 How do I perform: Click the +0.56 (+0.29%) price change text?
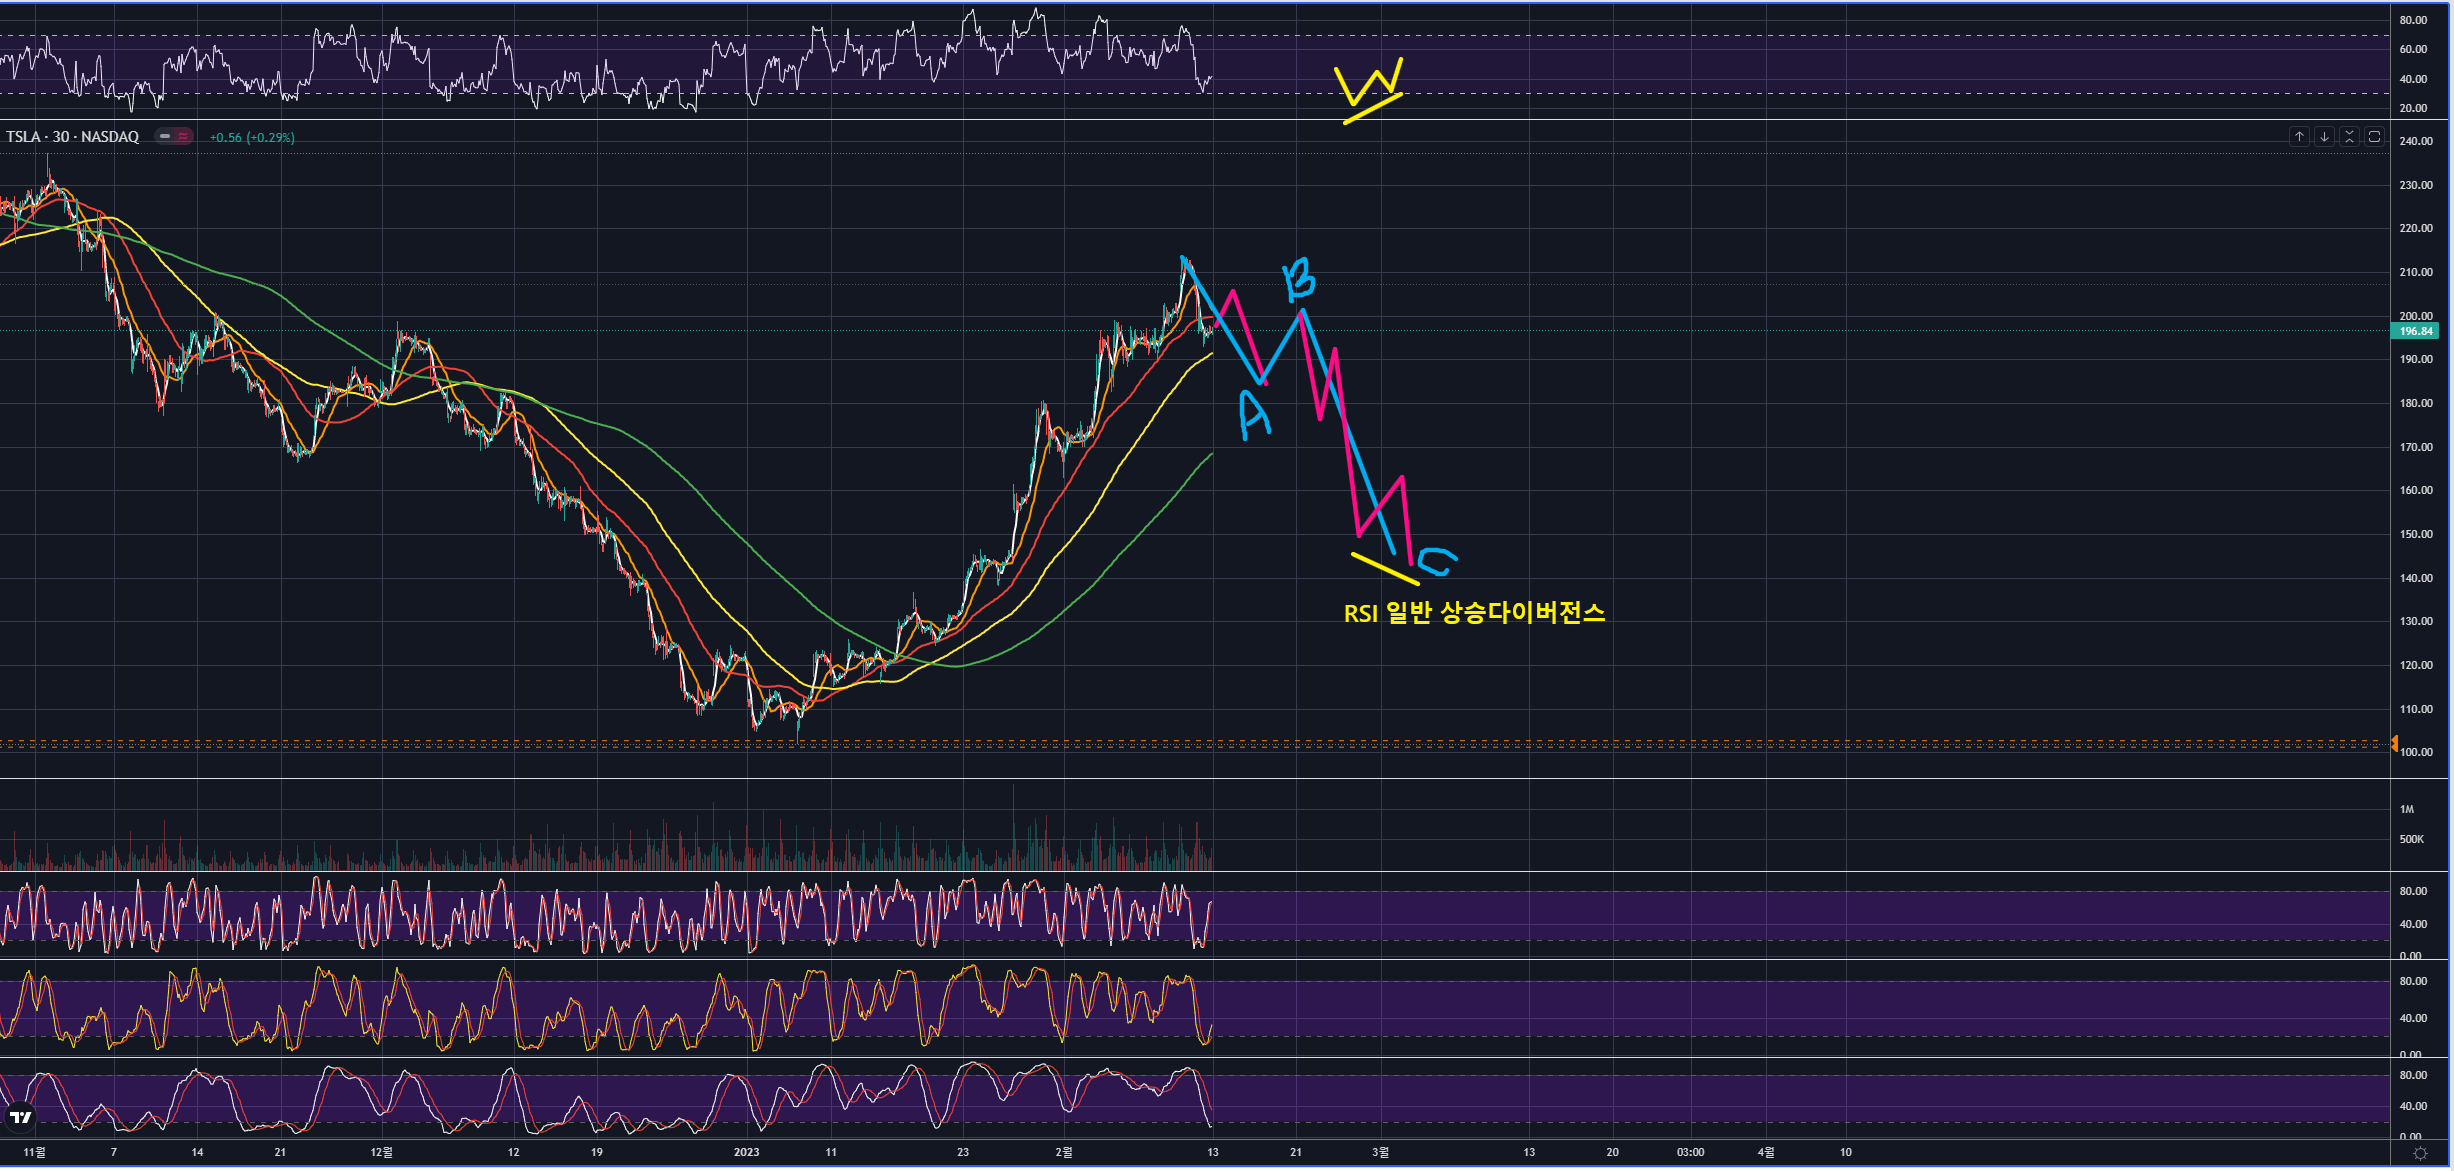(x=252, y=138)
